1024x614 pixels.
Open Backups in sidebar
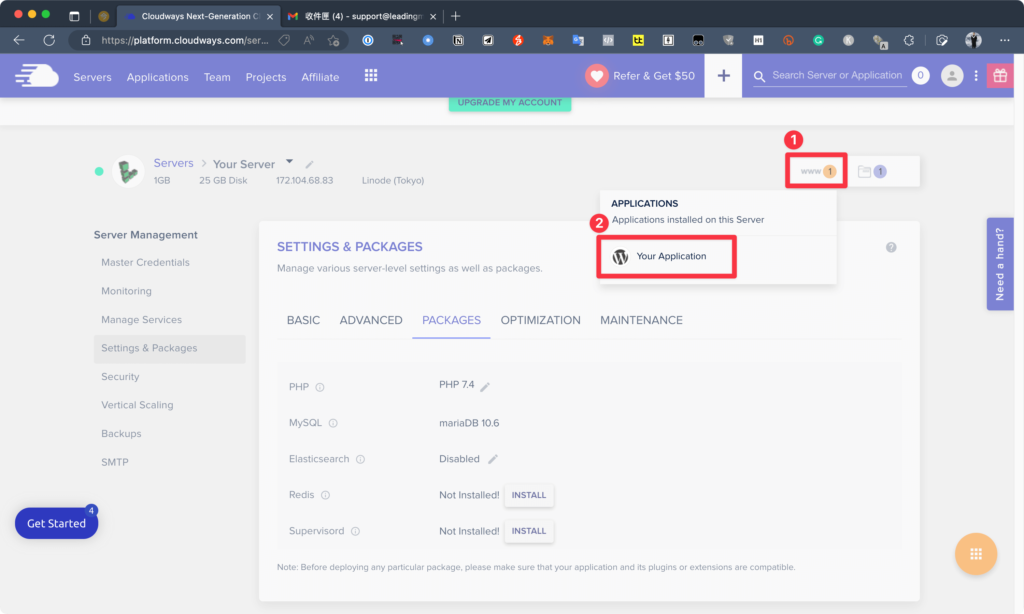pos(121,434)
